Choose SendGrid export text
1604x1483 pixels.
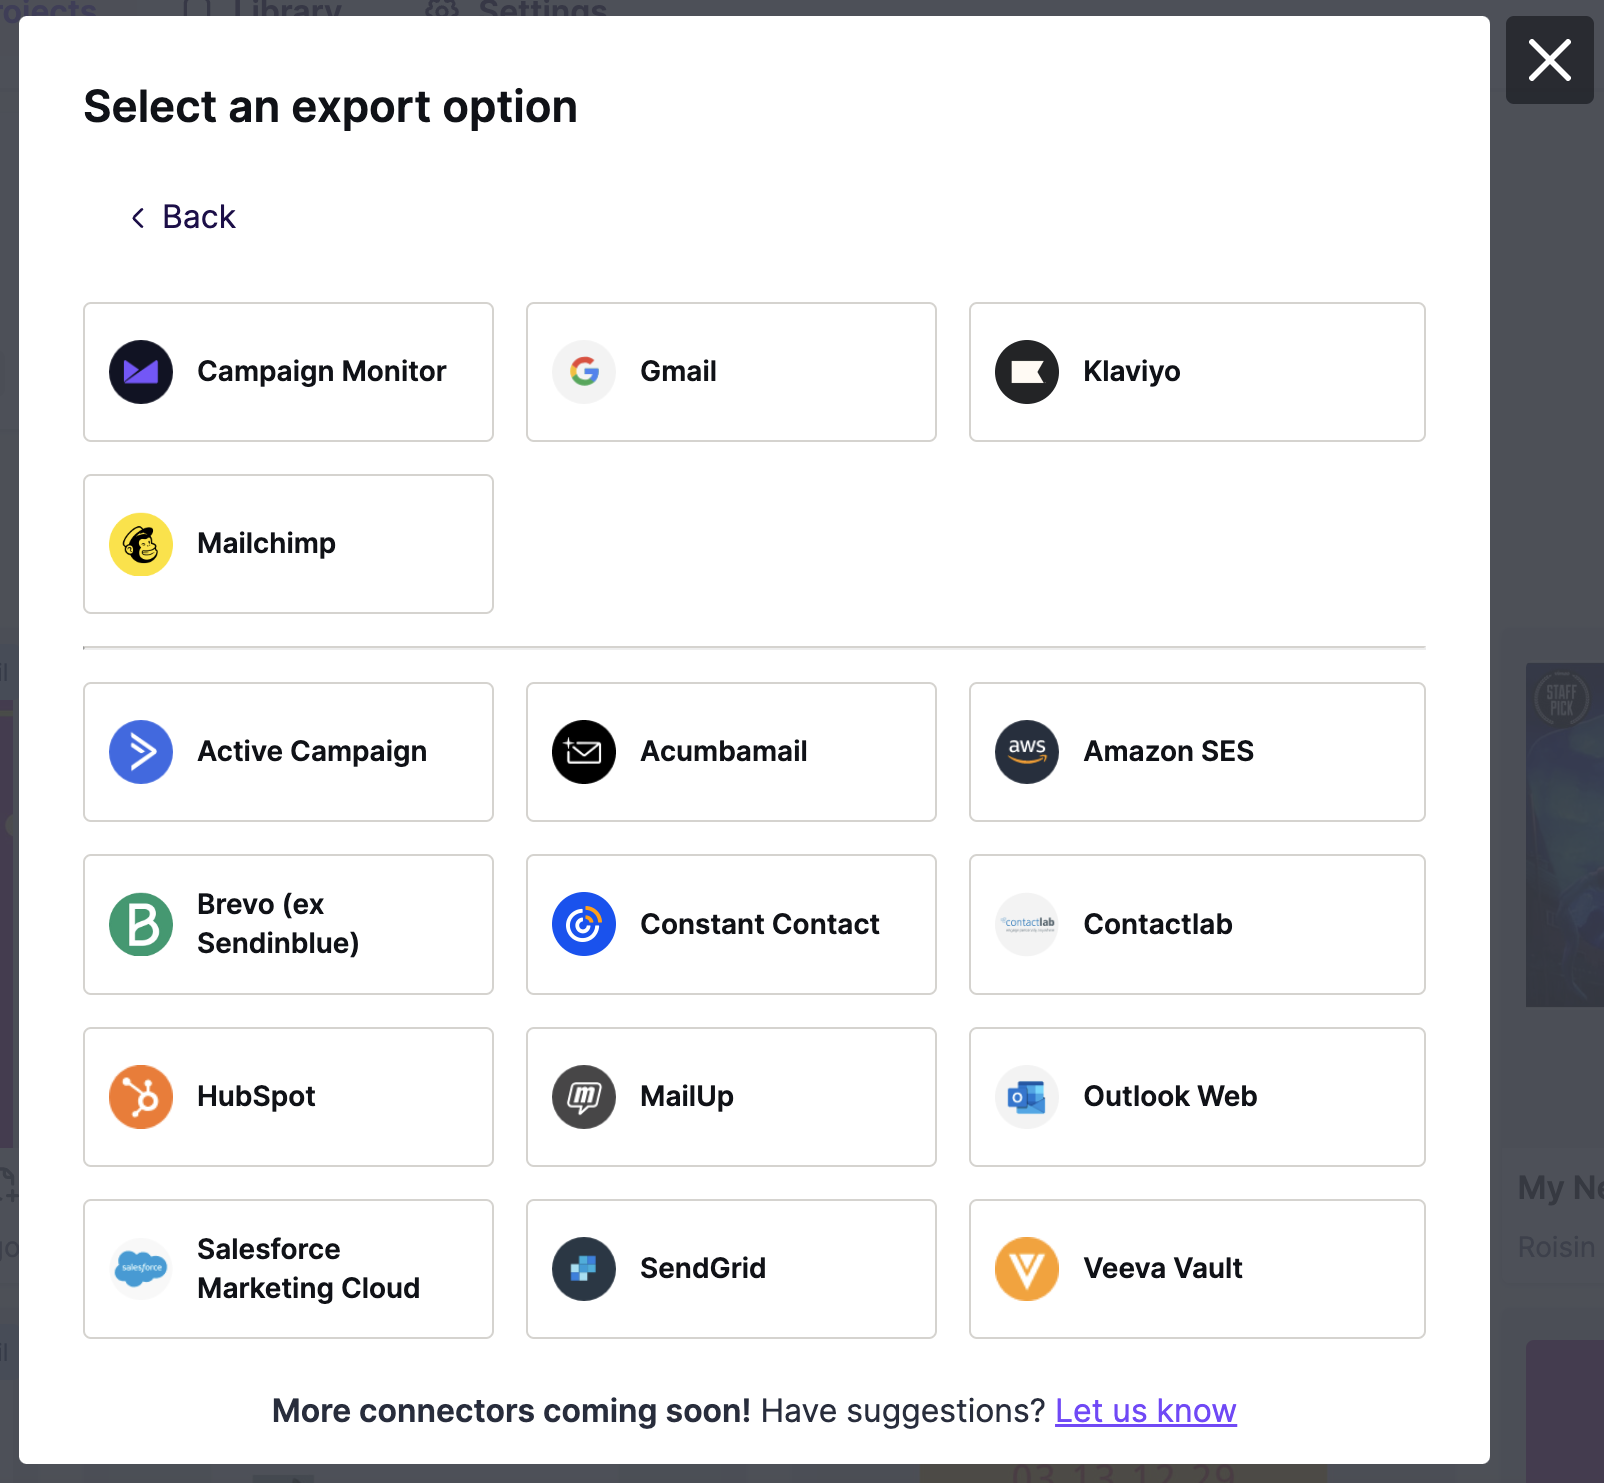(x=703, y=1269)
